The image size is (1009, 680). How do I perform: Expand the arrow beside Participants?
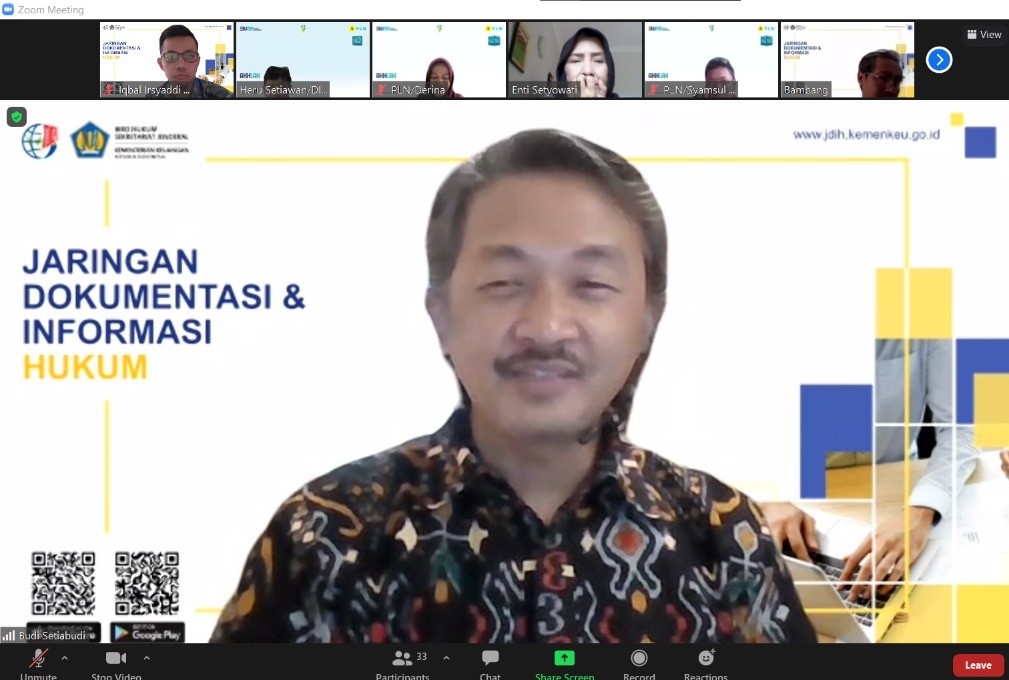tap(447, 658)
